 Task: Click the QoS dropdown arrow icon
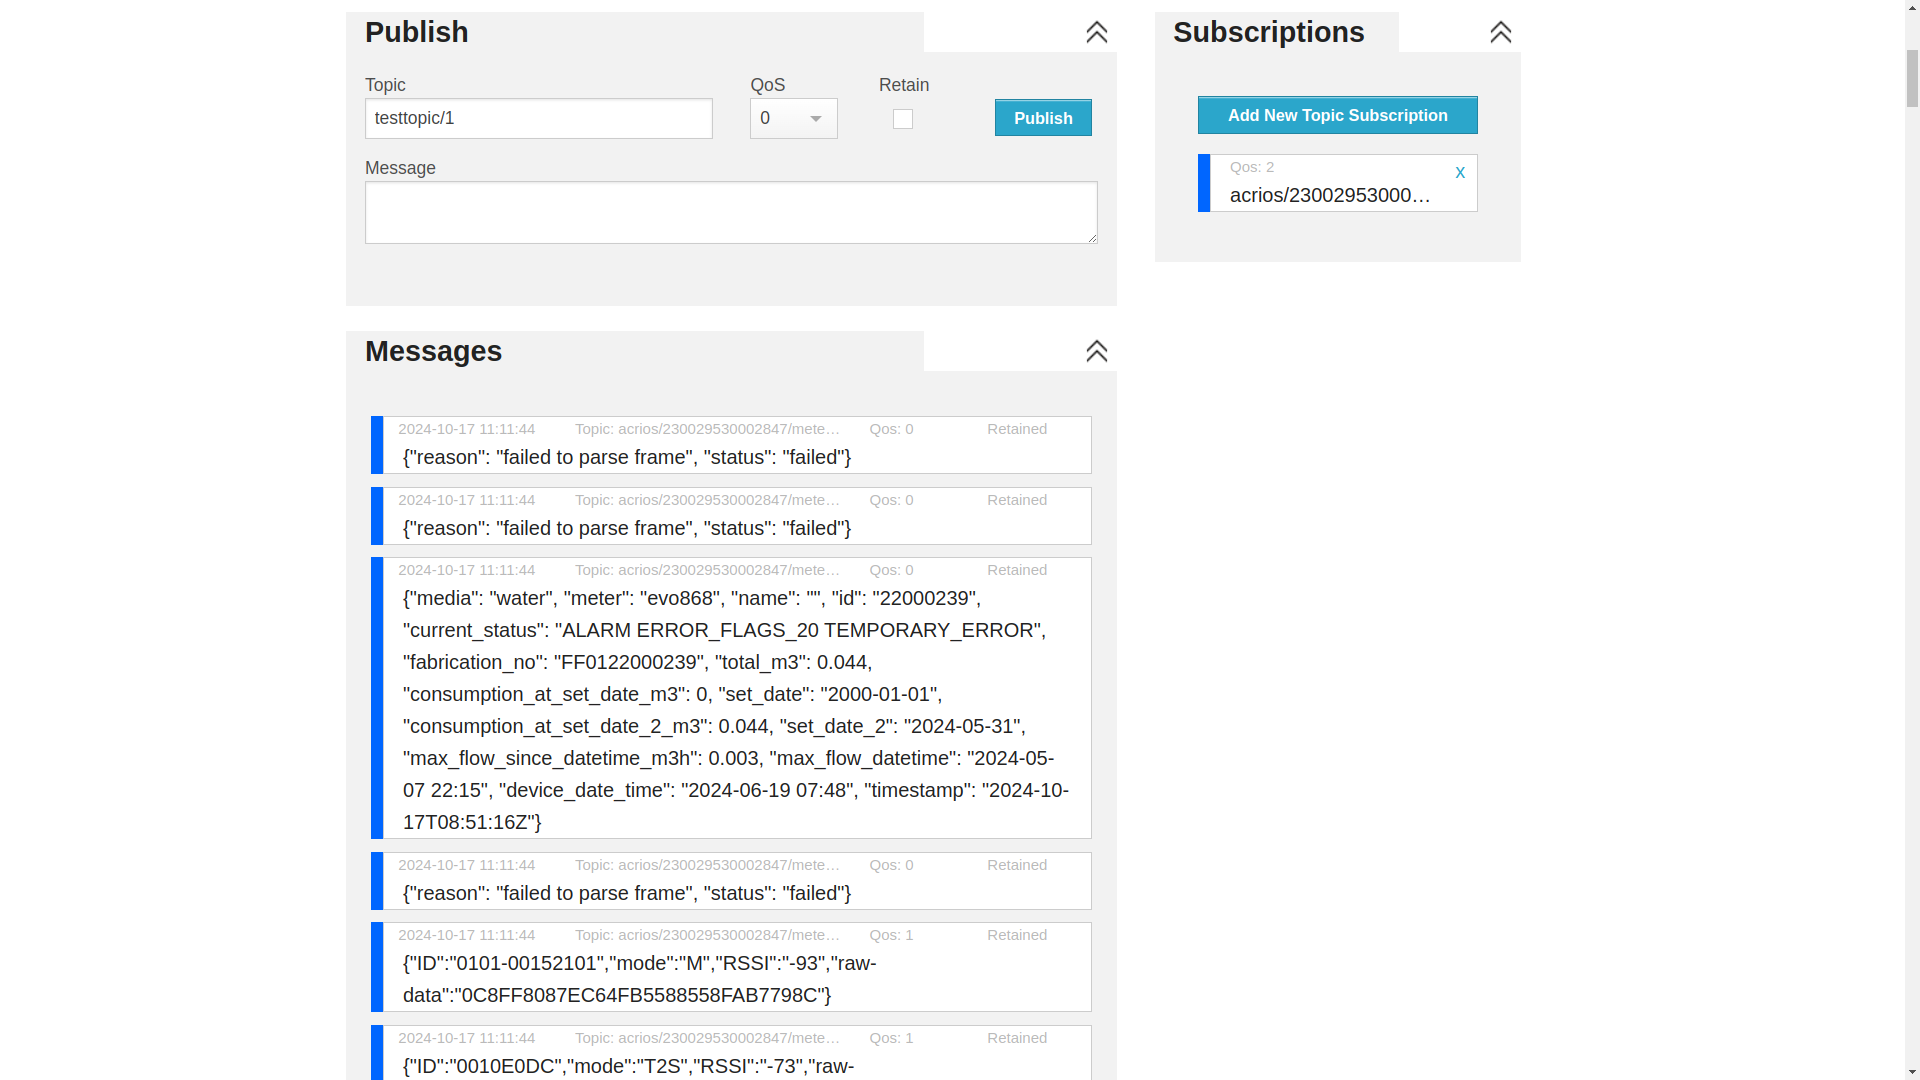tap(818, 118)
